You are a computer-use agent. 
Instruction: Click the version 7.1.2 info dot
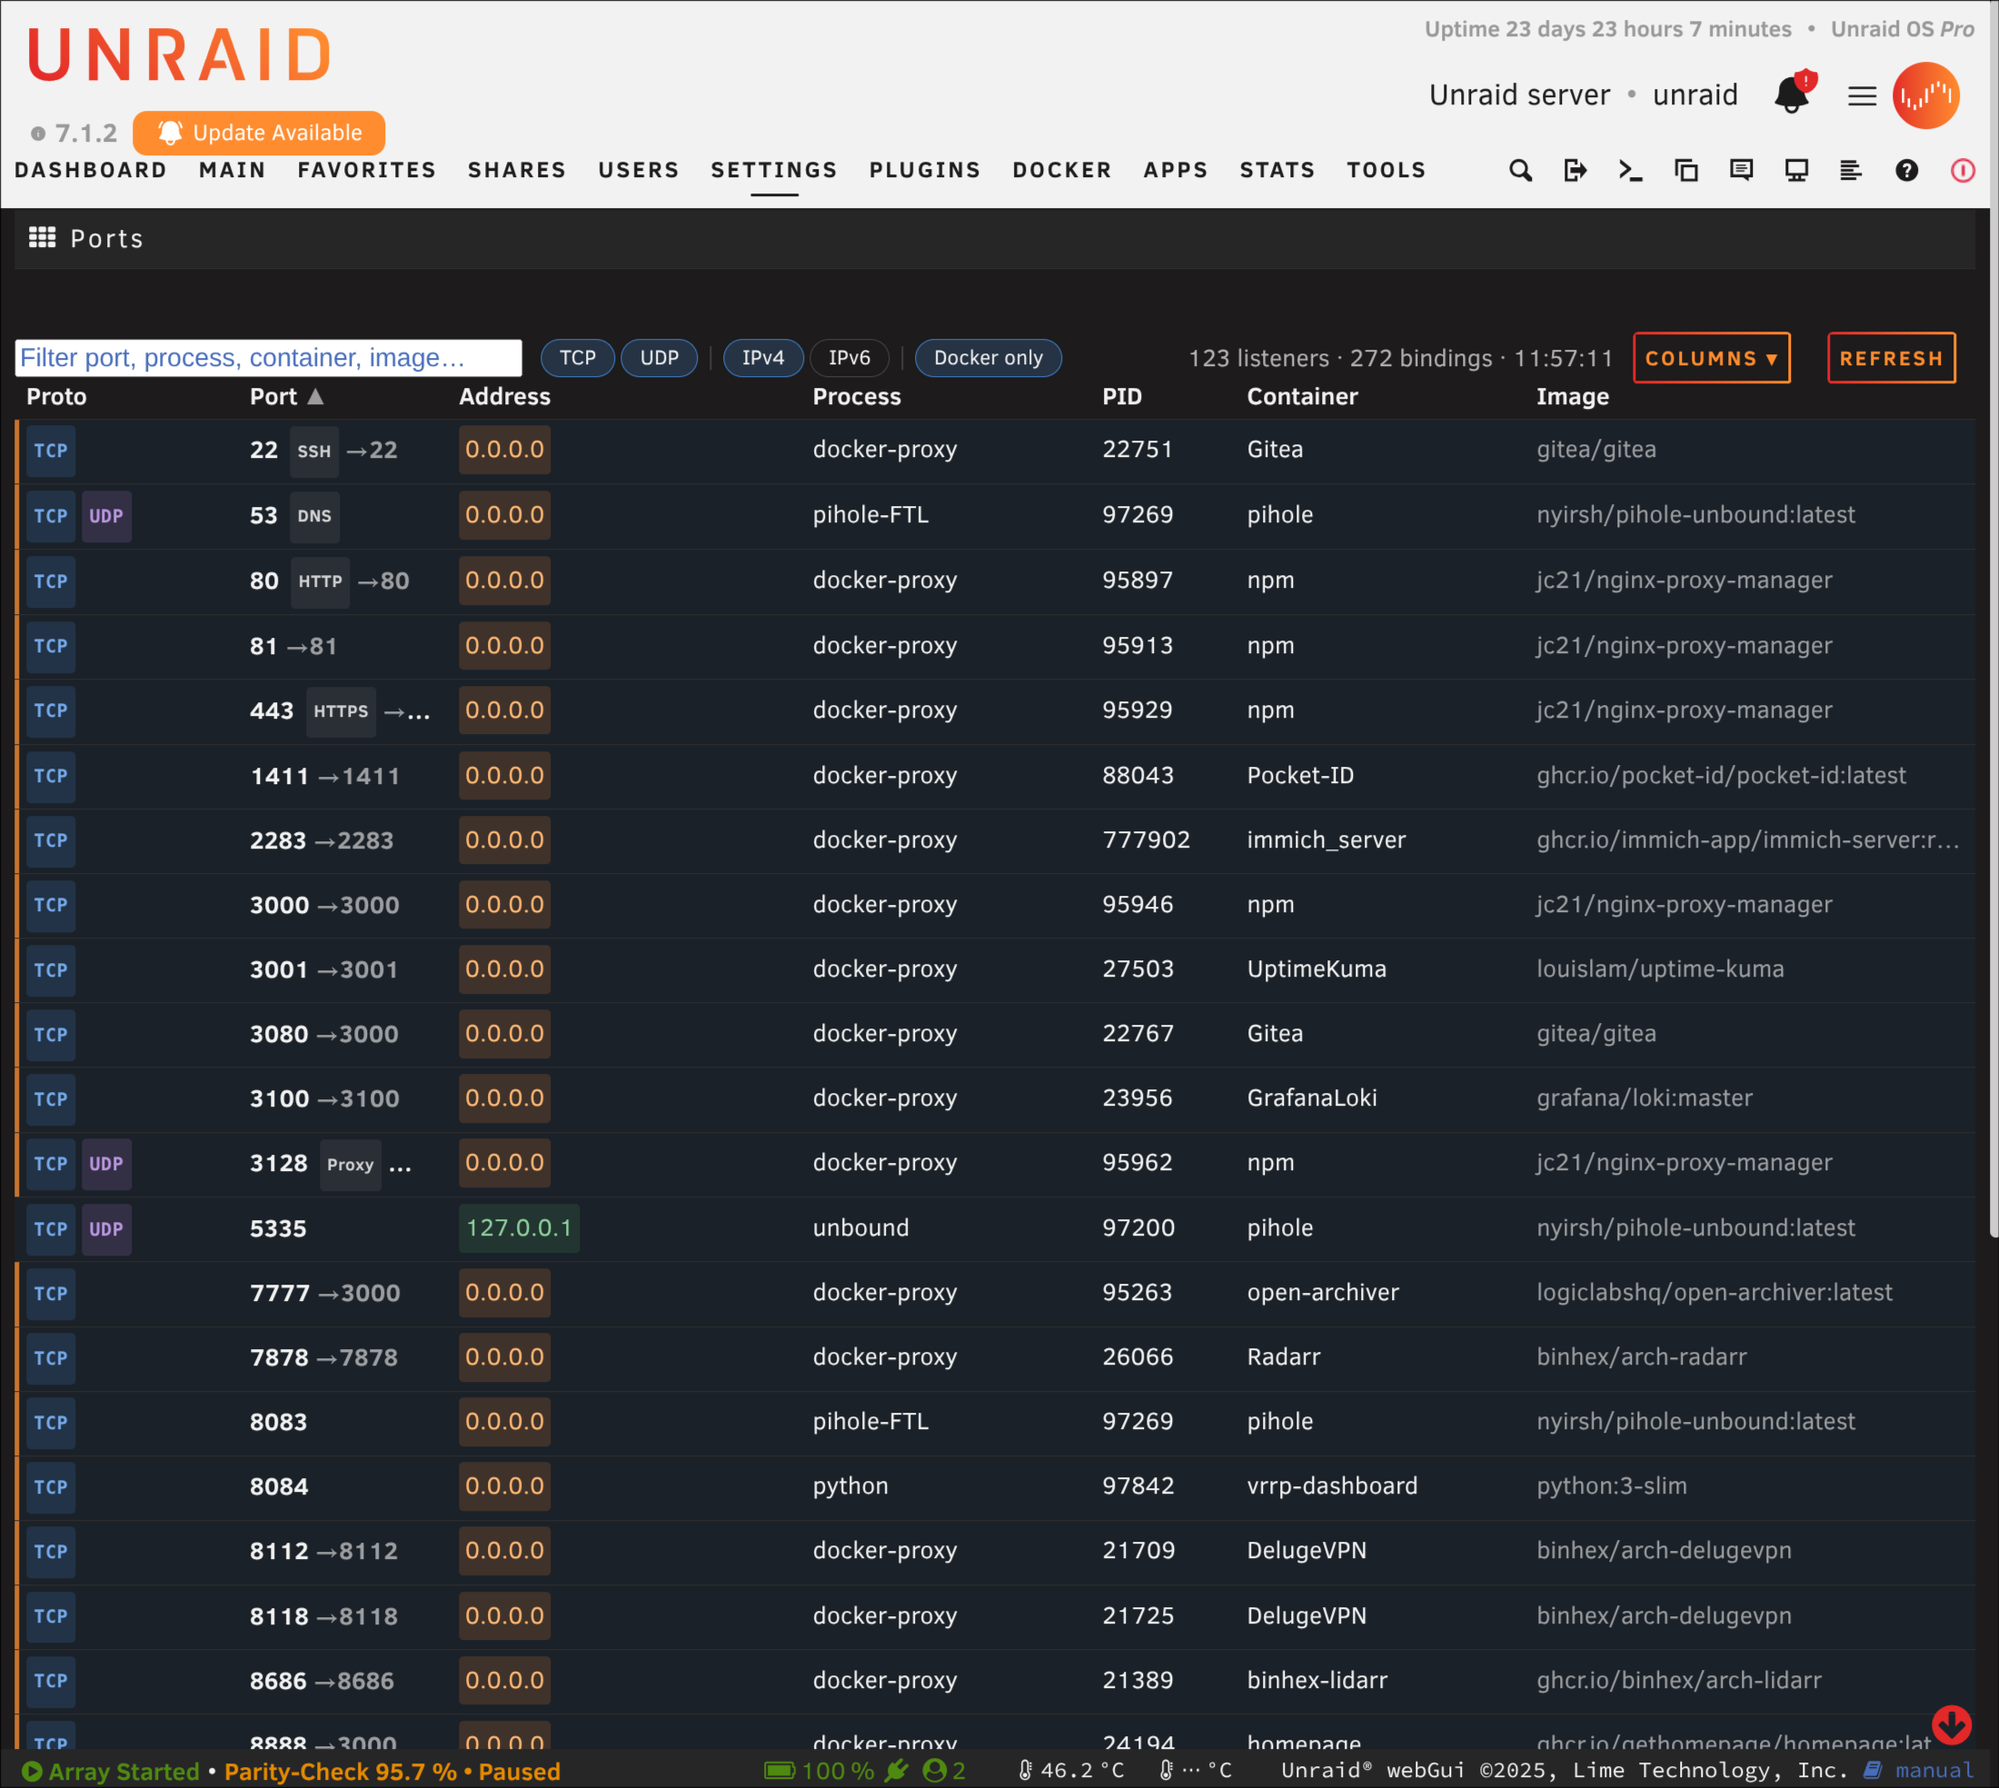tap(38, 133)
